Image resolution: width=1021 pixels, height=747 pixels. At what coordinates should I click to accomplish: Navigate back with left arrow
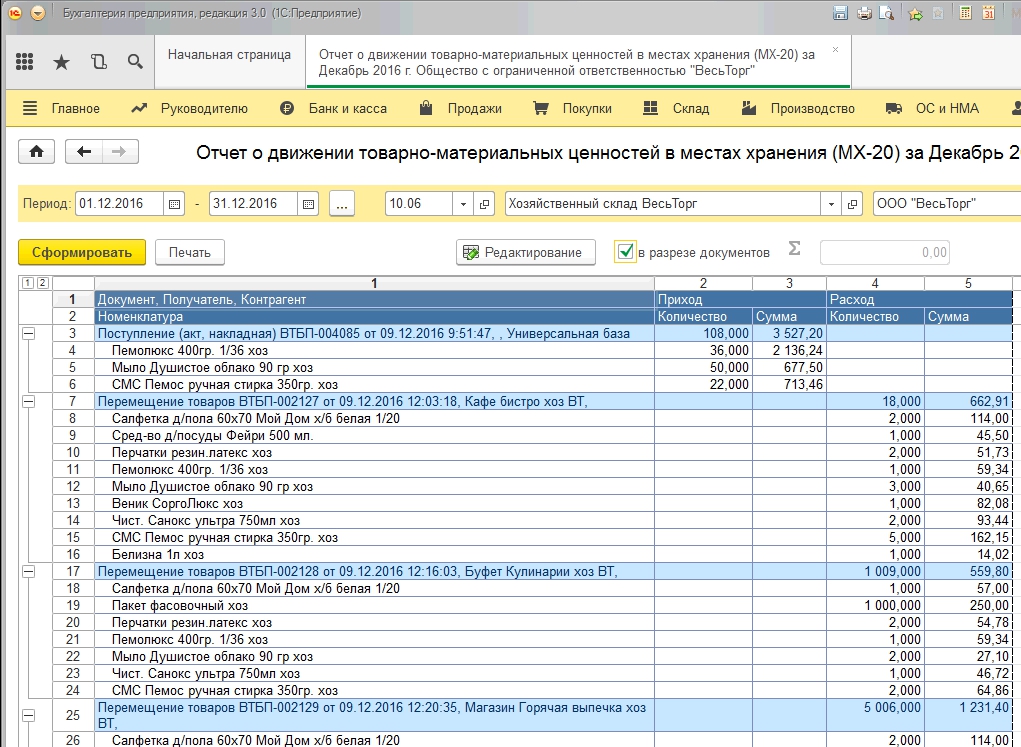pos(84,152)
